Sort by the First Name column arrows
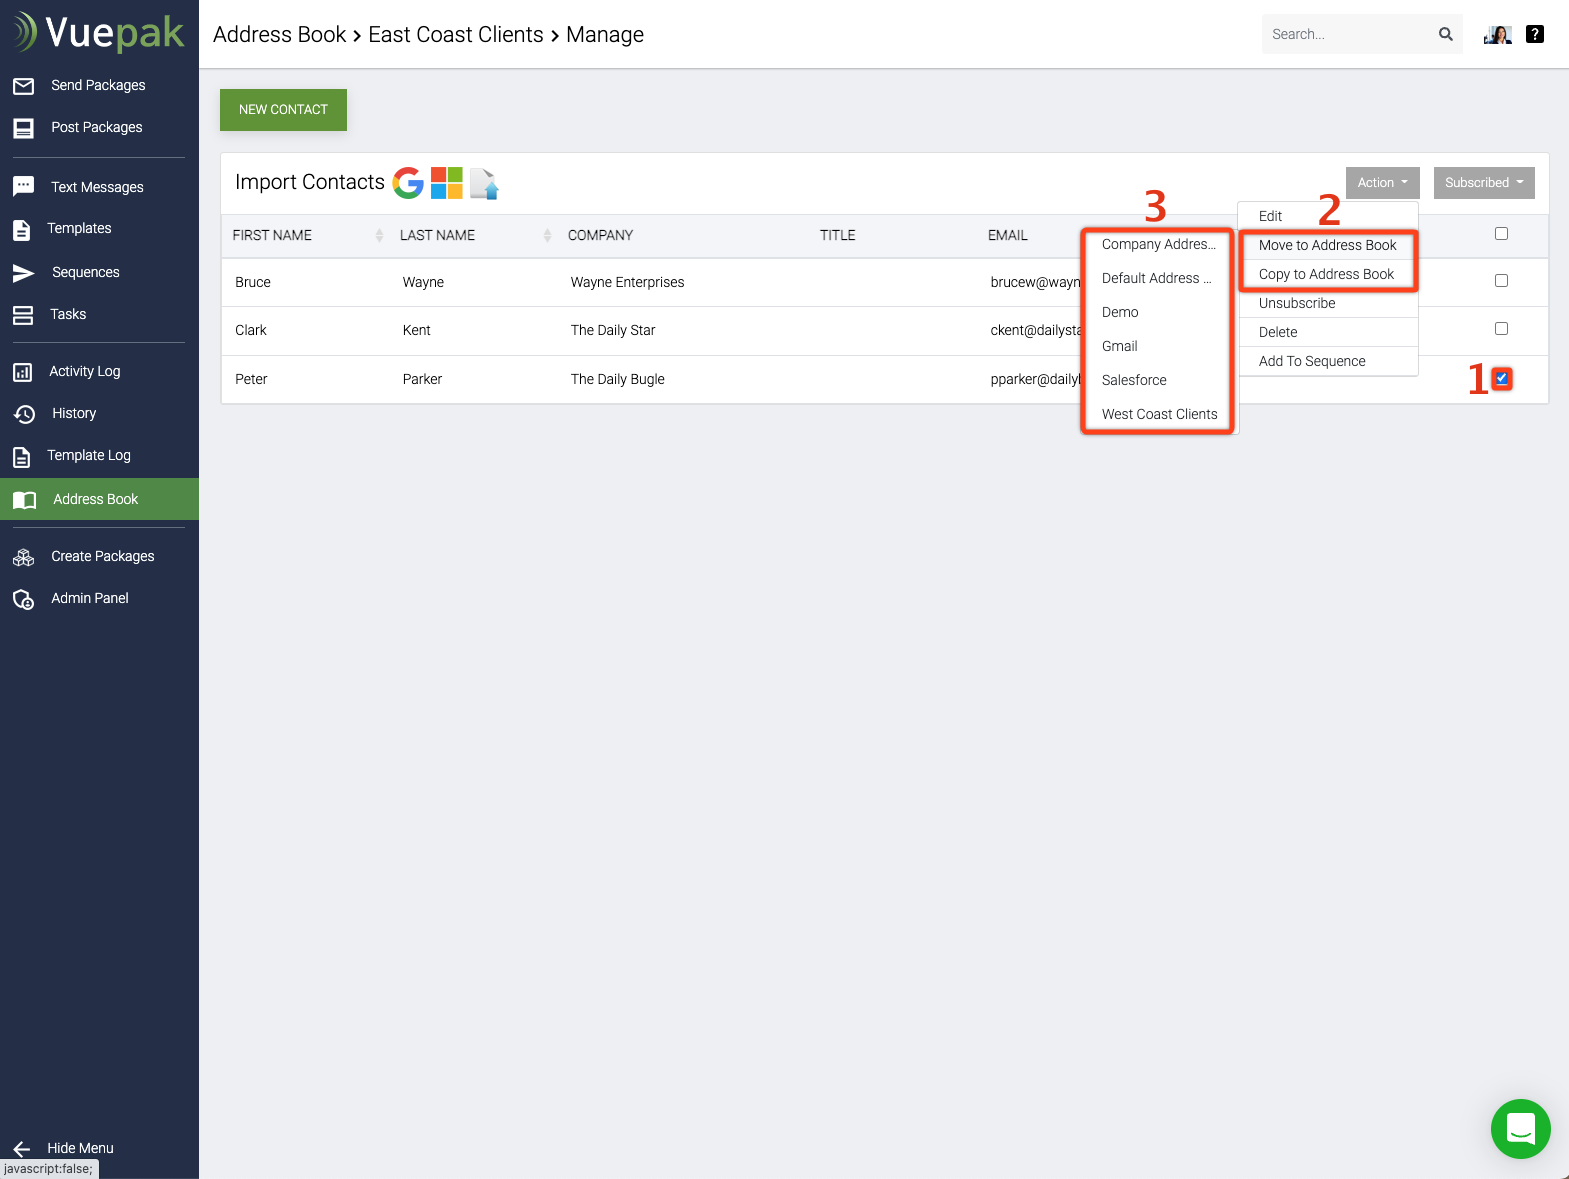This screenshot has width=1569, height=1179. (x=379, y=235)
